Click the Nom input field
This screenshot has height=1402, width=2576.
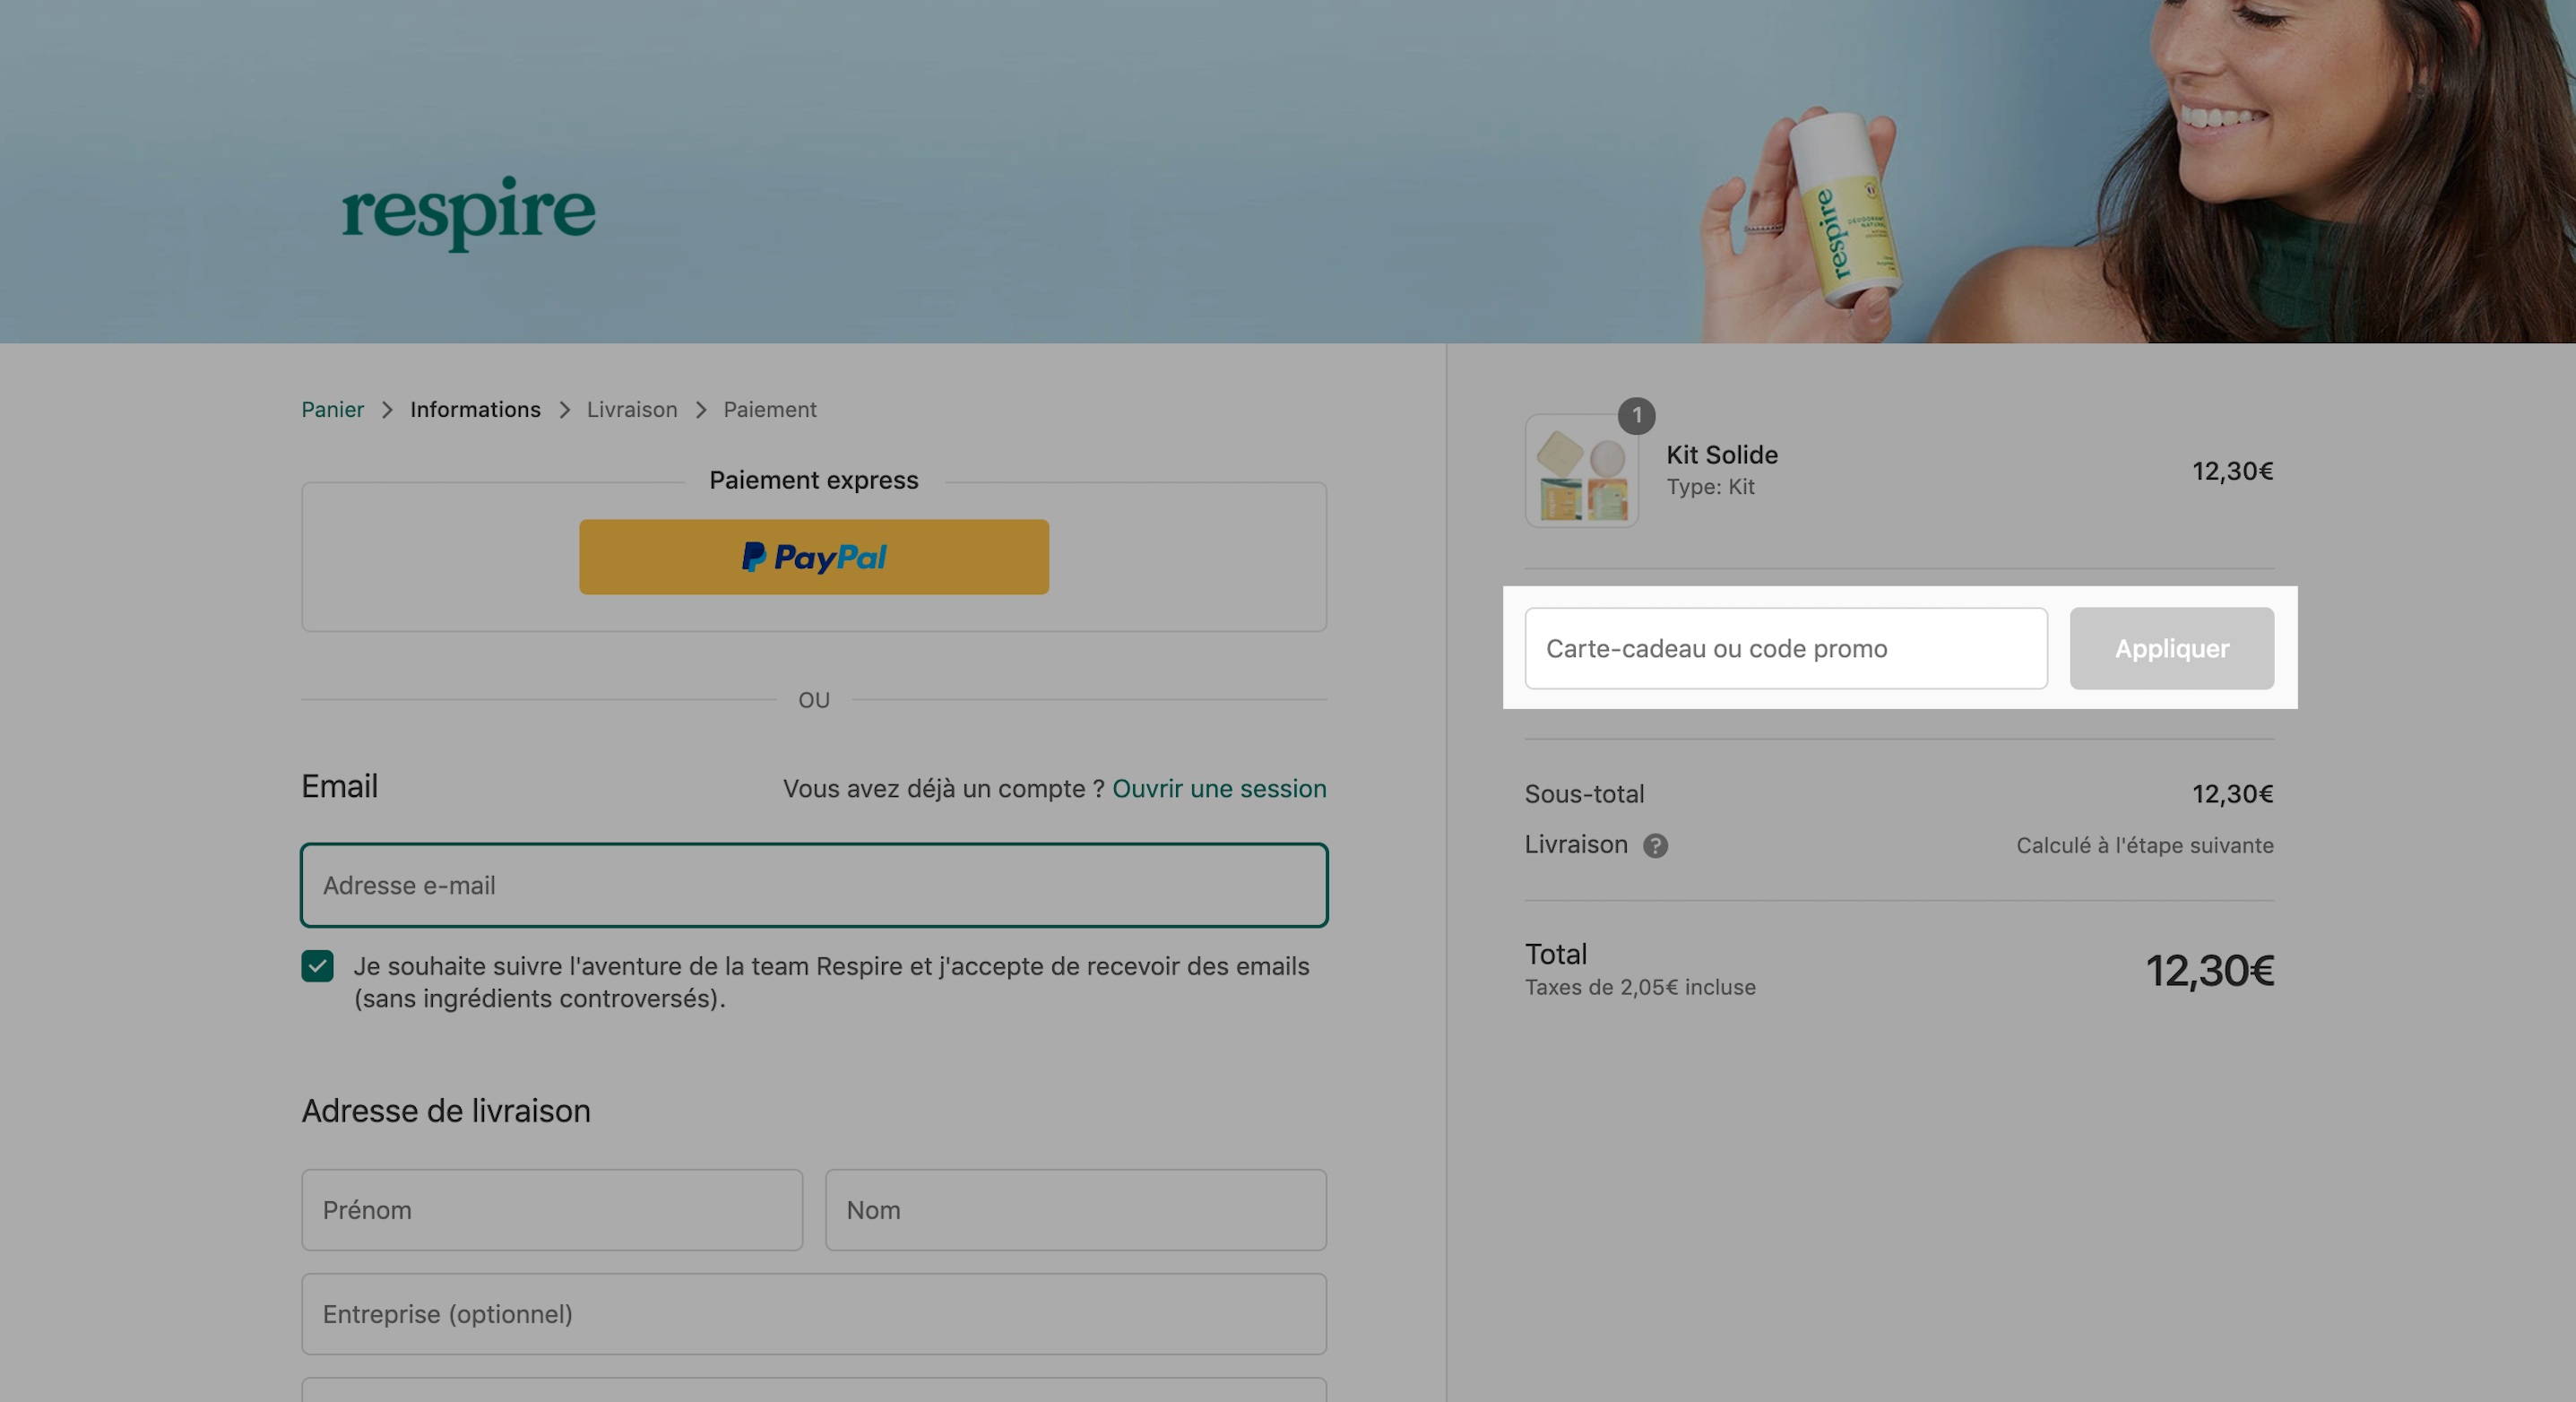[1076, 1210]
